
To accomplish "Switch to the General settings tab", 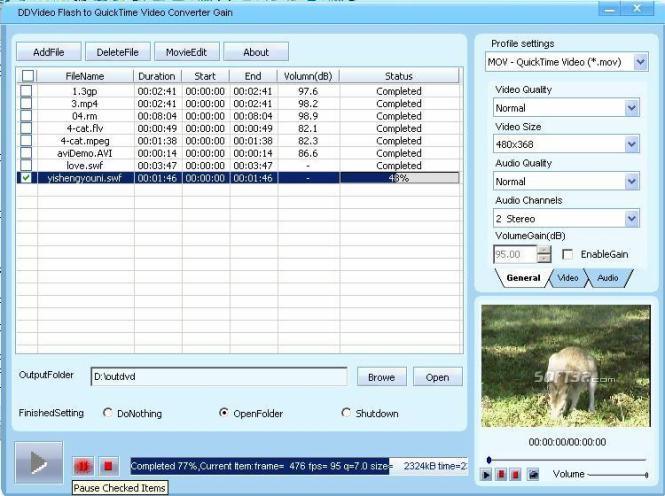I will pyautogui.click(x=523, y=278).
